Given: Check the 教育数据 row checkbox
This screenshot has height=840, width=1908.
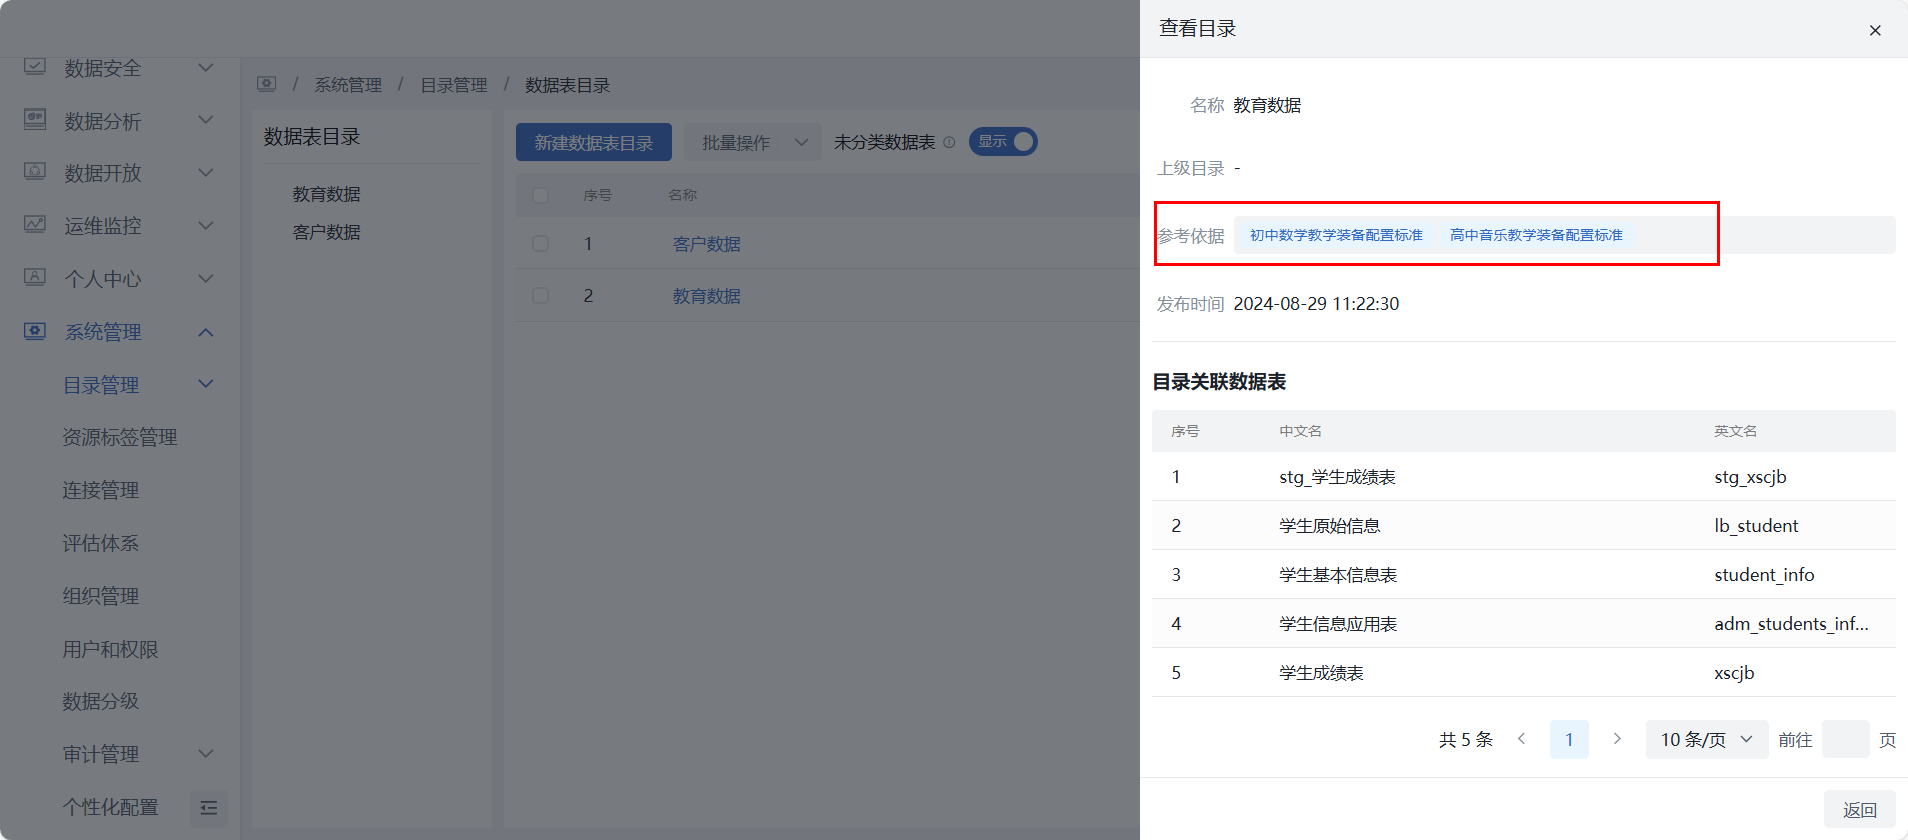Looking at the screenshot, I should pos(540,295).
